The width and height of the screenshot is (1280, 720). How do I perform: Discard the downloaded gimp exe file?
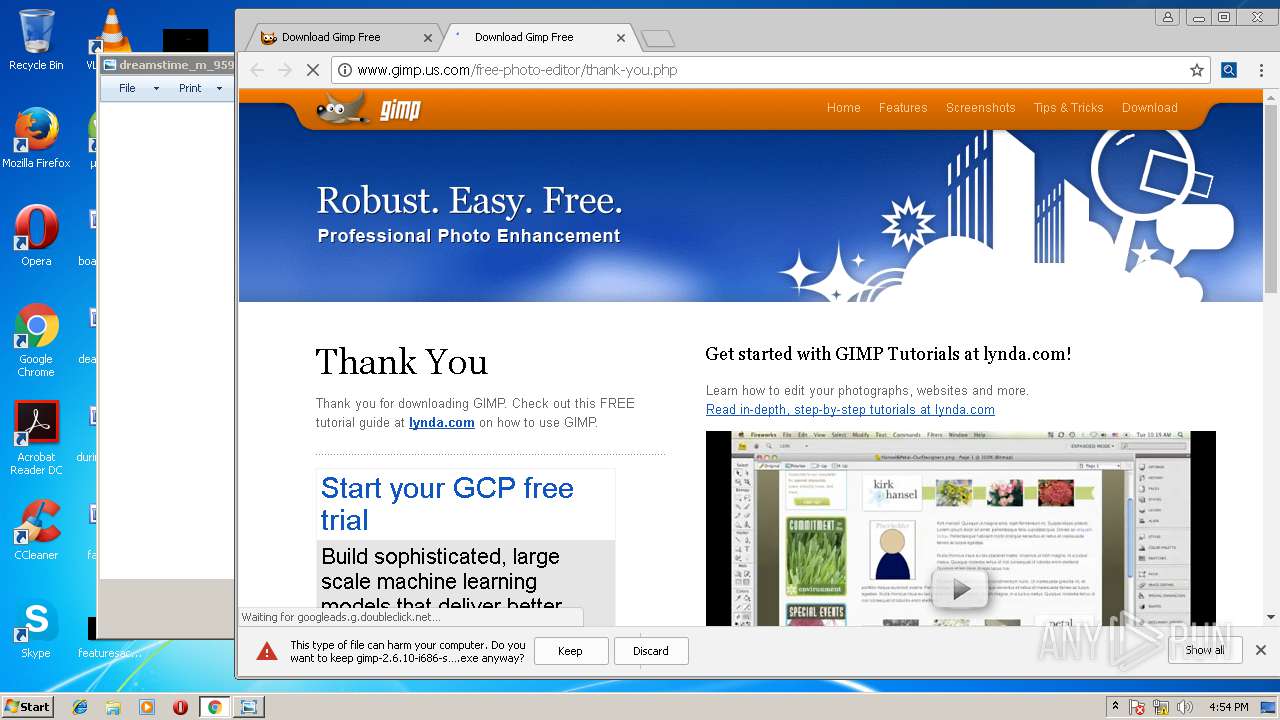pyautogui.click(x=650, y=651)
